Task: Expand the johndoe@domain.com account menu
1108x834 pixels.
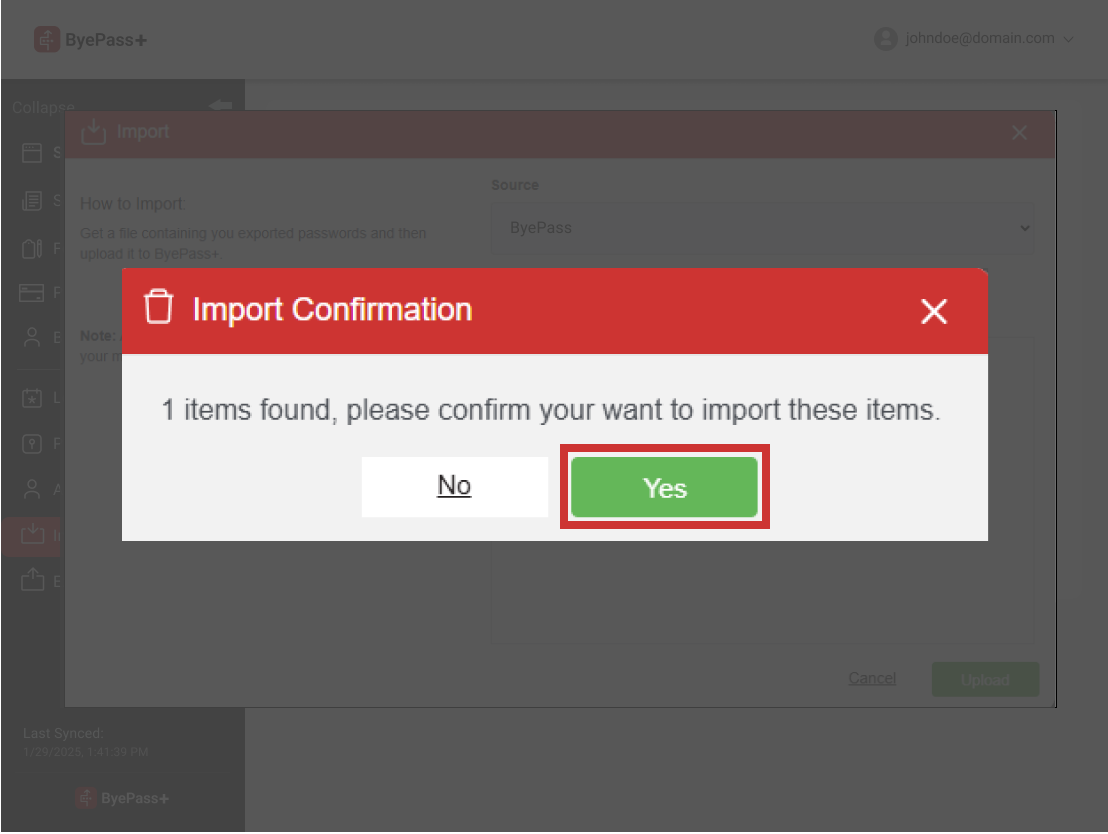Action: (974, 38)
